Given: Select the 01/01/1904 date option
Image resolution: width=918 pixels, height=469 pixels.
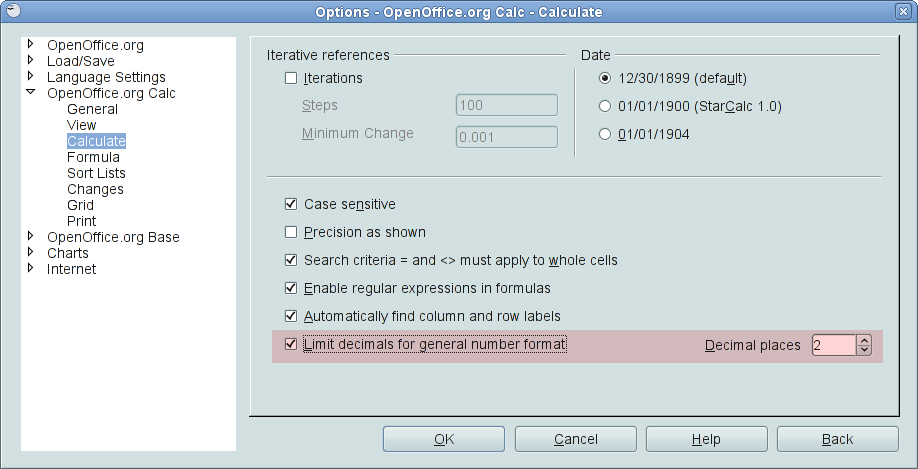Looking at the screenshot, I should click(604, 134).
